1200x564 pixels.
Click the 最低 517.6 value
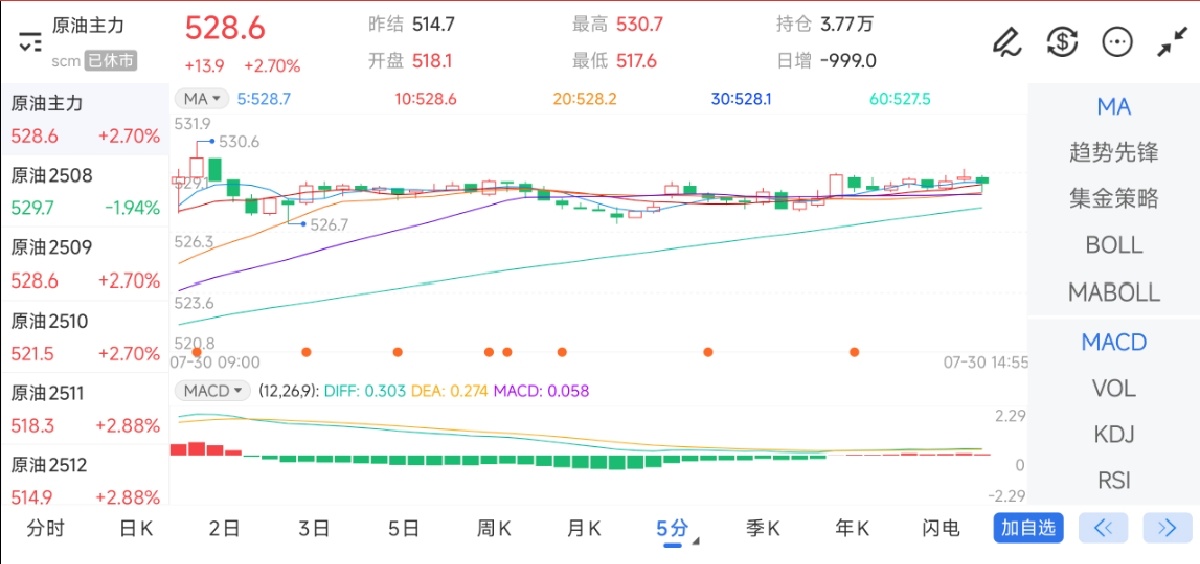coord(637,61)
